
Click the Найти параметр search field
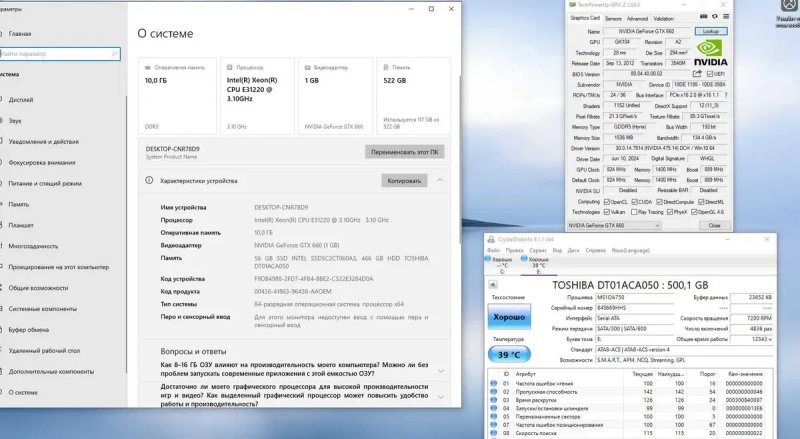(x=60, y=54)
